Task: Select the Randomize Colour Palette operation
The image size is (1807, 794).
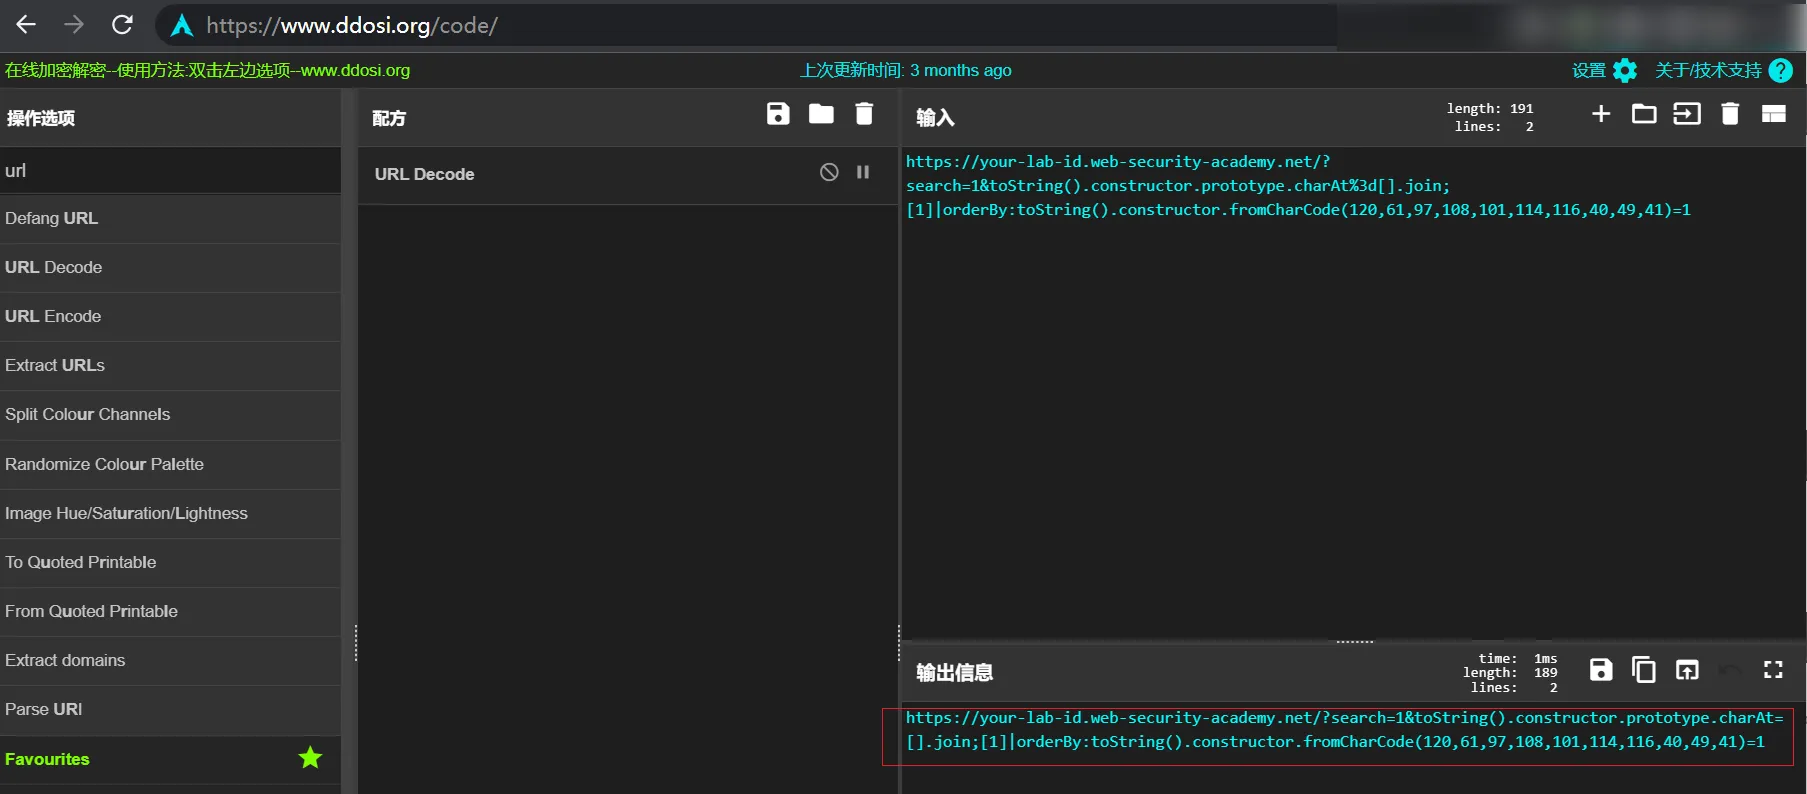Action: pyautogui.click(x=170, y=464)
